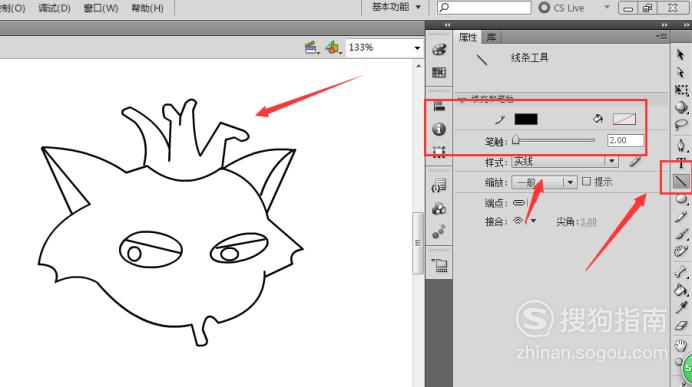Screen dimensions: 692x387
Task: Select the Paint Bucket tool
Action: [681, 290]
